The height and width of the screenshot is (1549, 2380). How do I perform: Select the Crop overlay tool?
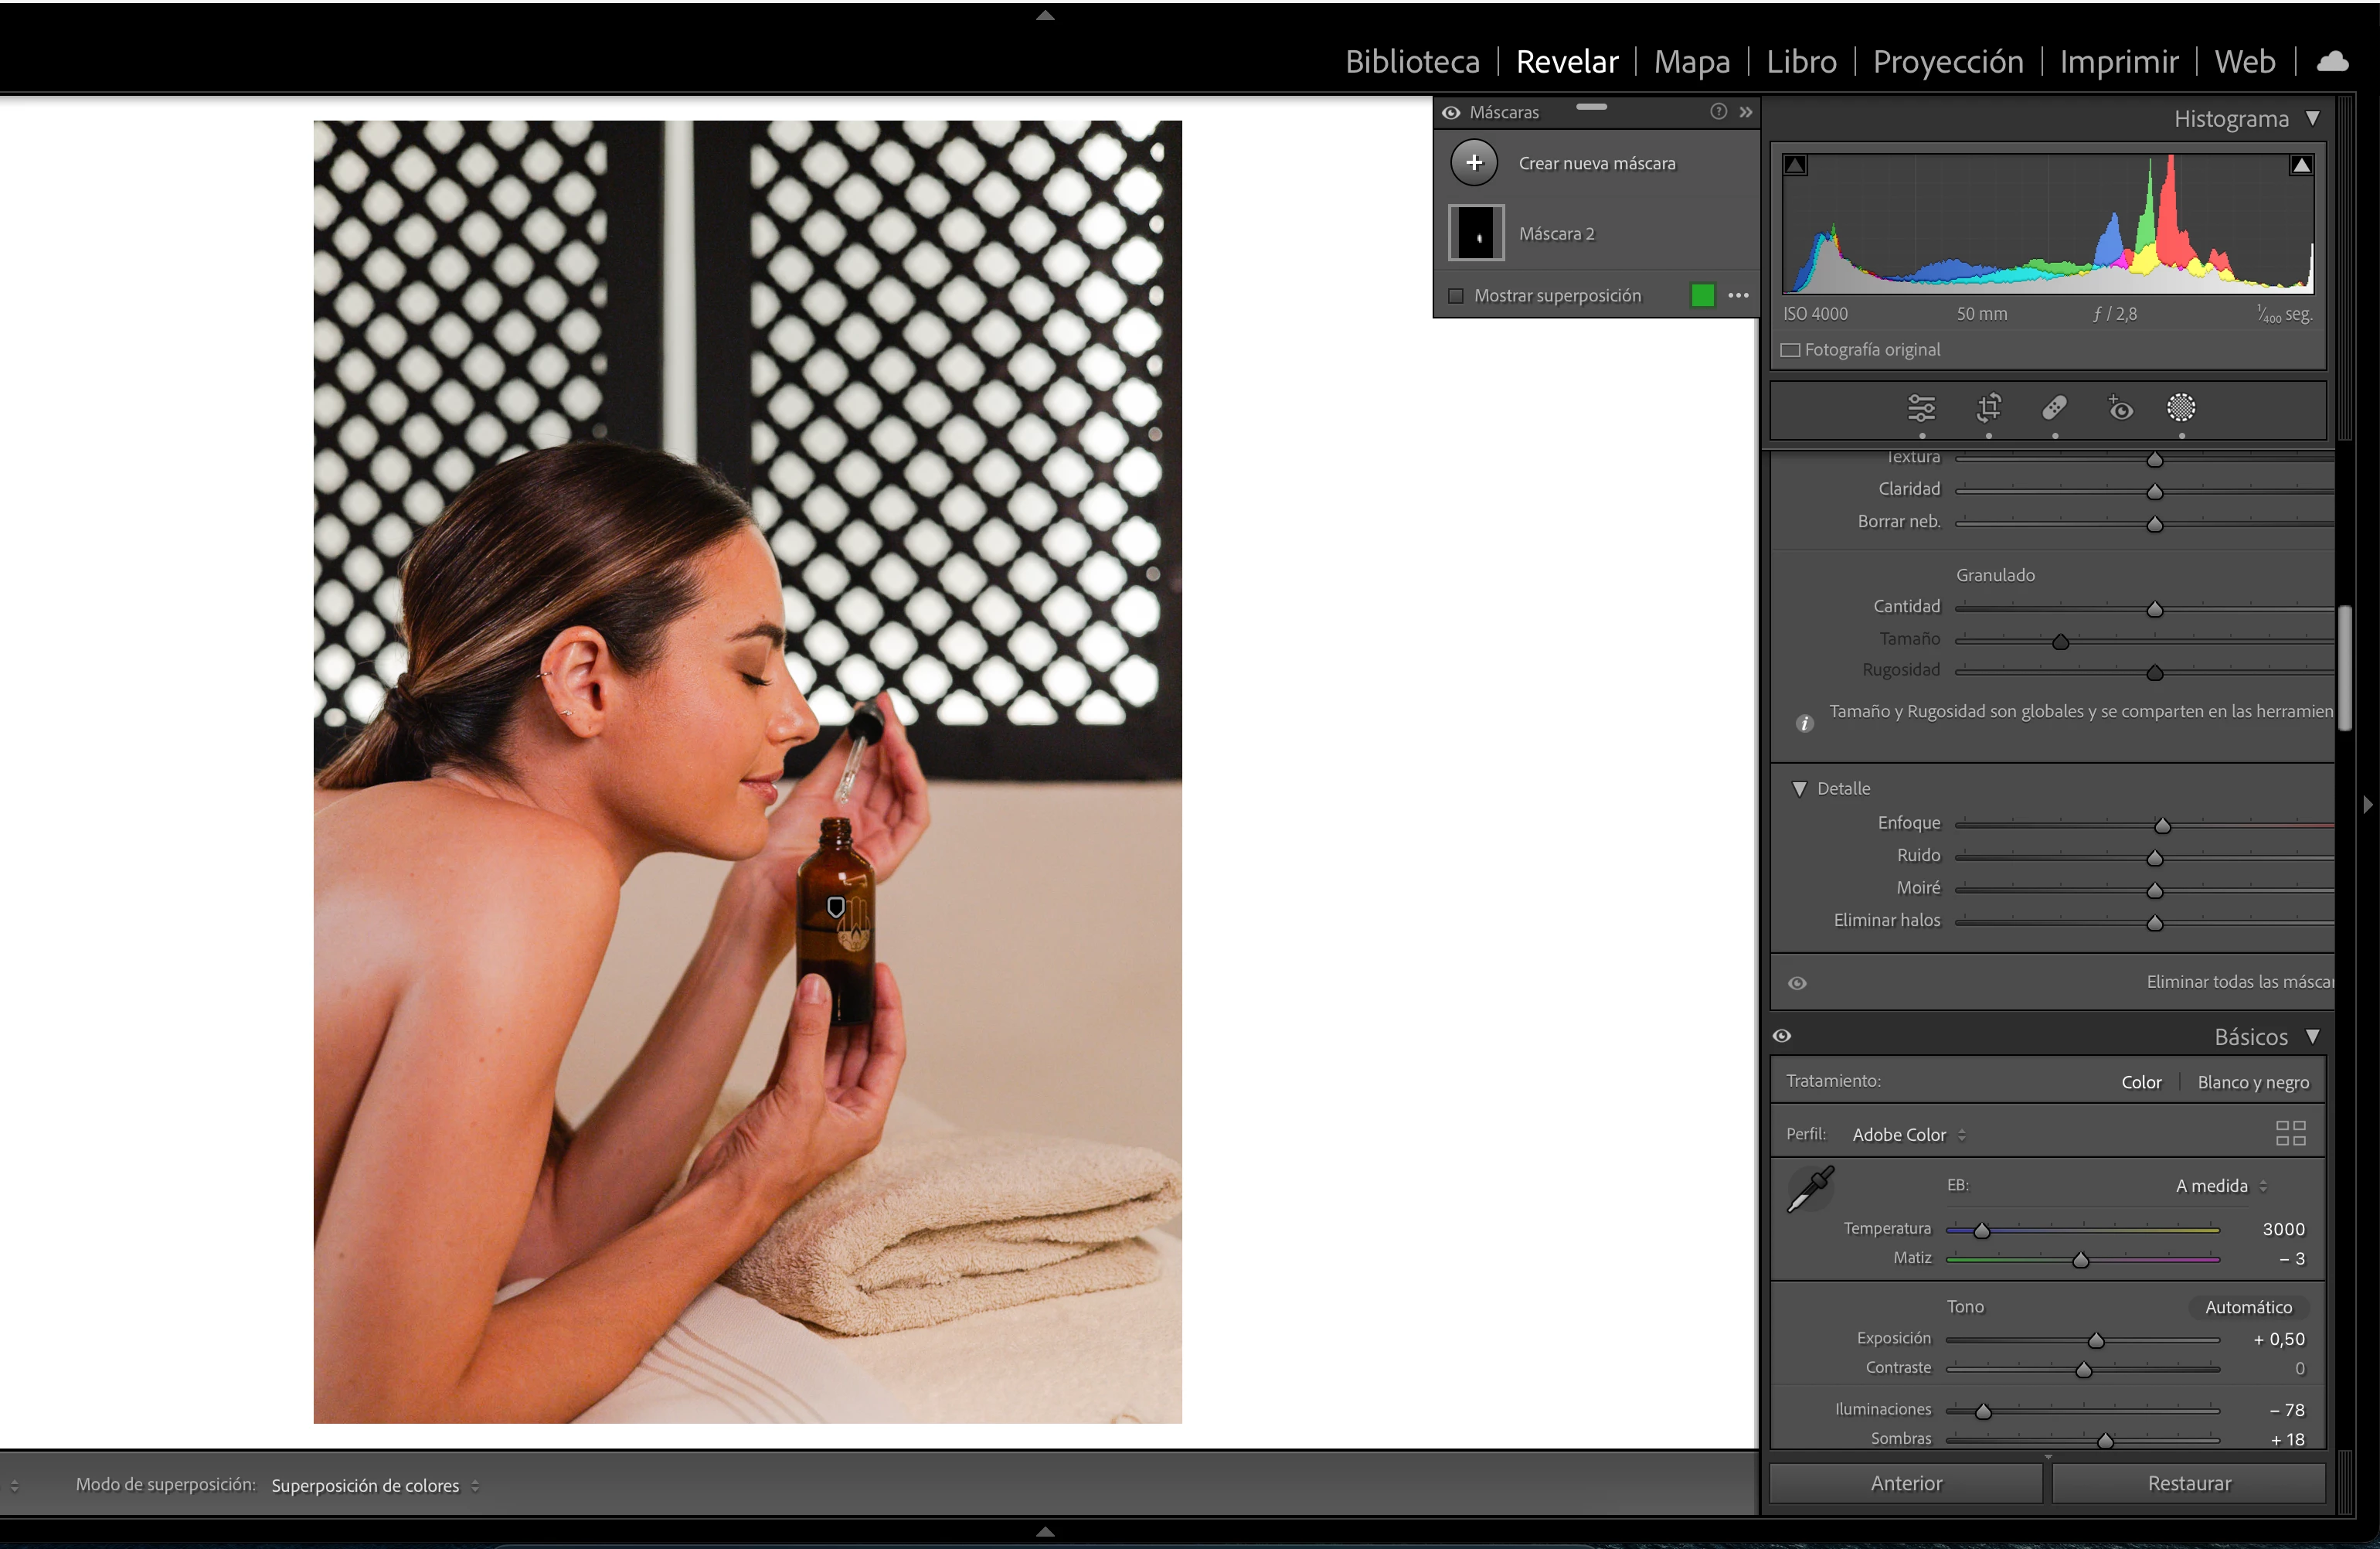coord(1988,408)
